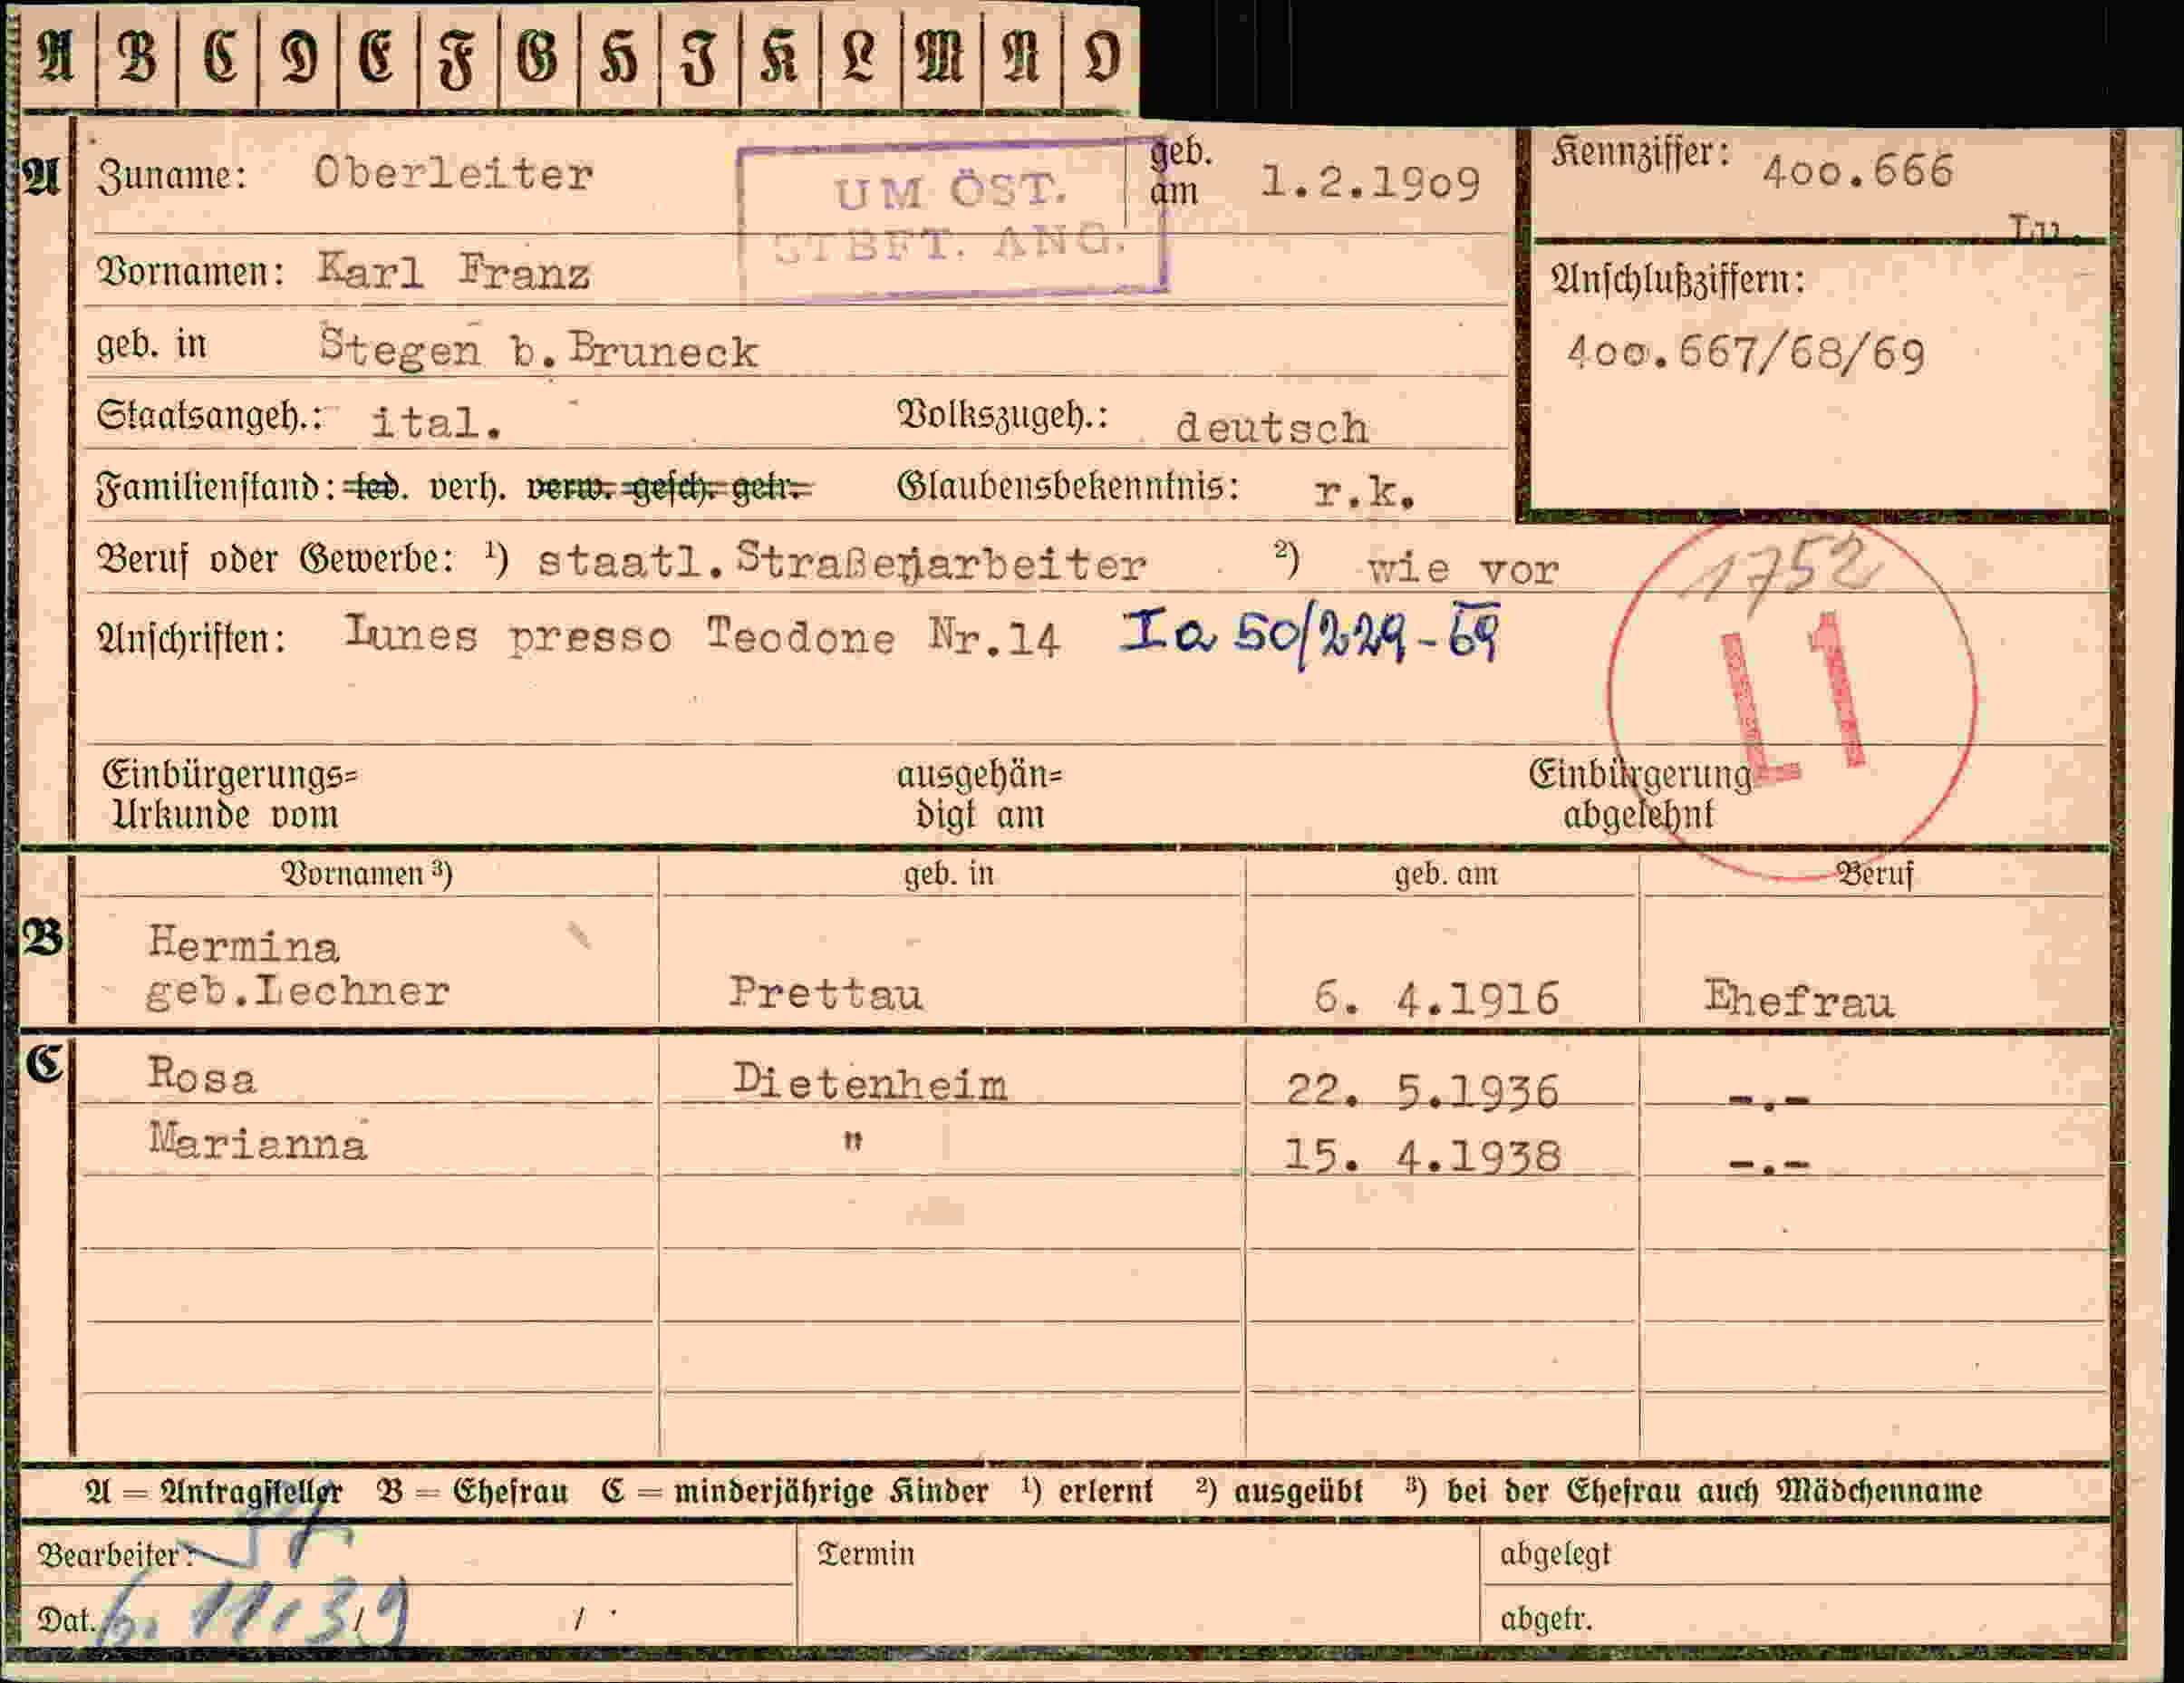
Task: Click the 'verh.' marital status option
Action: pyautogui.click(x=467, y=488)
